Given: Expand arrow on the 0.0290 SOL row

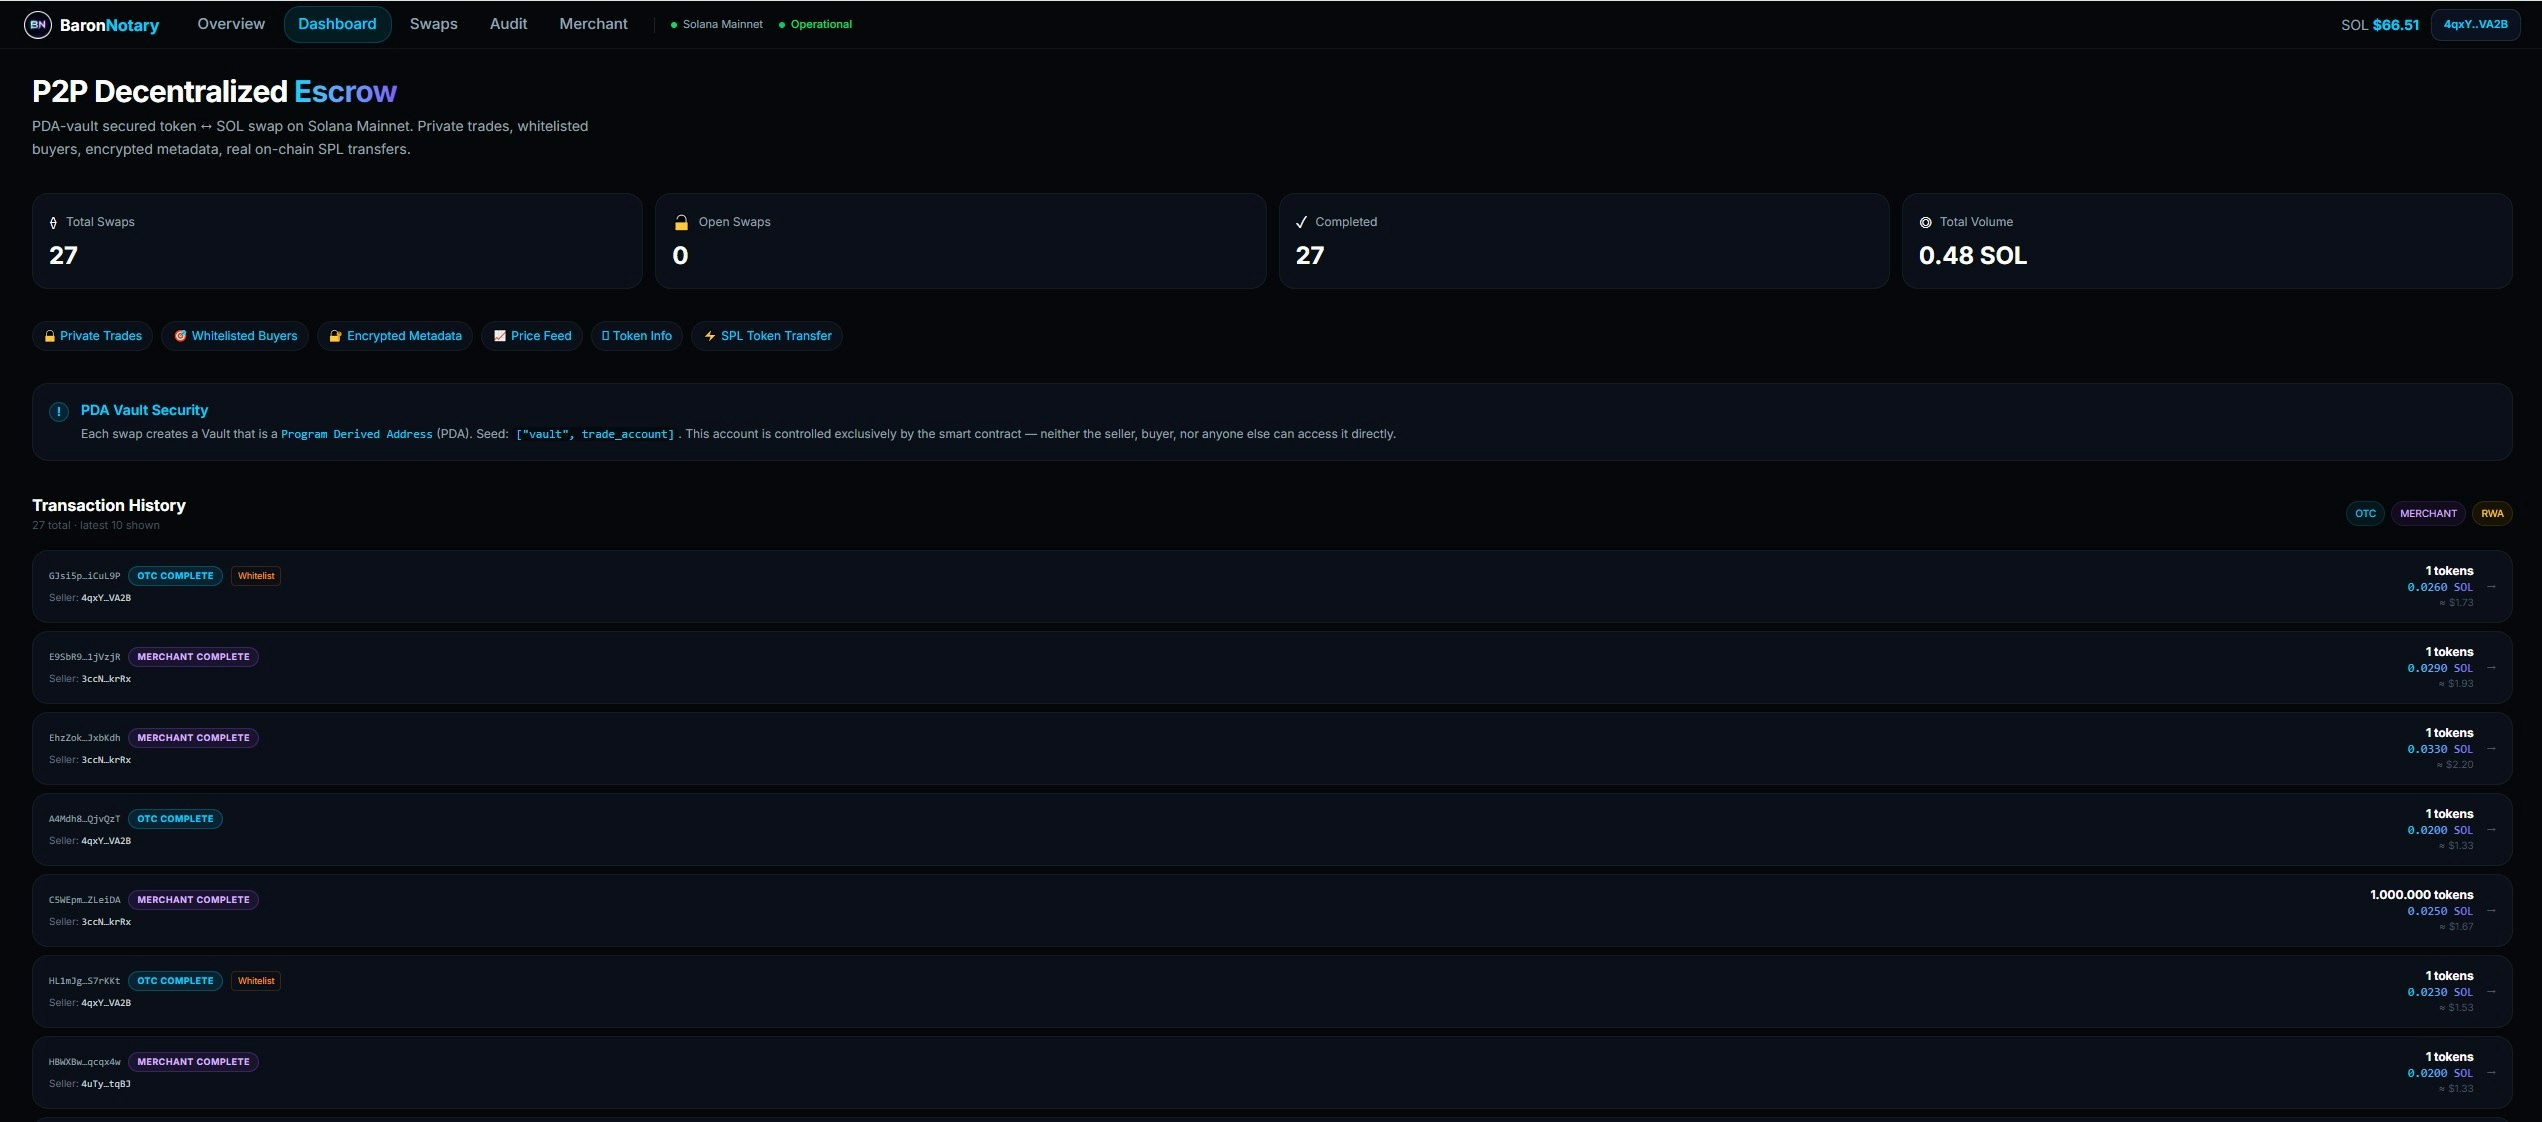Looking at the screenshot, I should click(2491, 668).
